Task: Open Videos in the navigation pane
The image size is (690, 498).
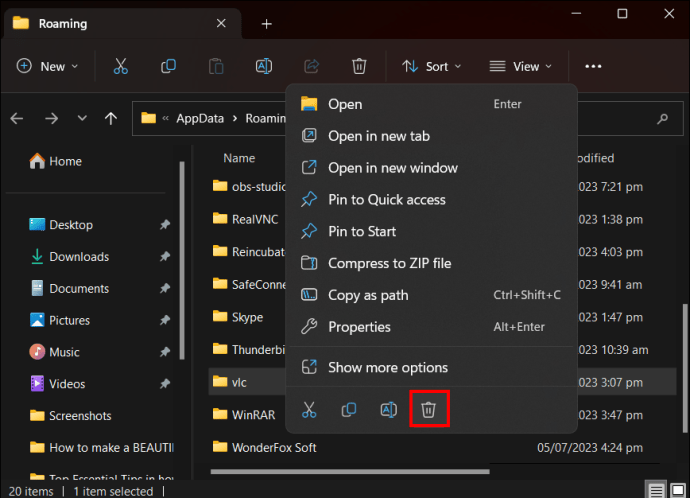Action: 57,384
